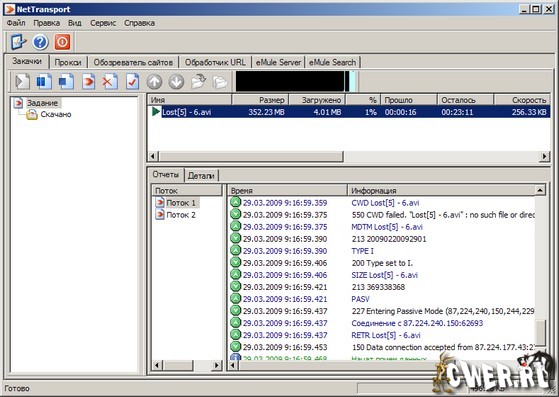Click the download list horizontal scrollbar thumb
The image size is (559, 397).
click(251, 156)
